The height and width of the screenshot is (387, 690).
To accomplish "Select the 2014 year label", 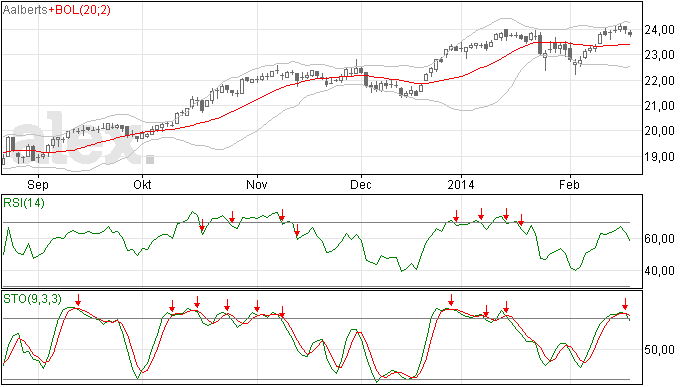I will click(x=461, y=184).
